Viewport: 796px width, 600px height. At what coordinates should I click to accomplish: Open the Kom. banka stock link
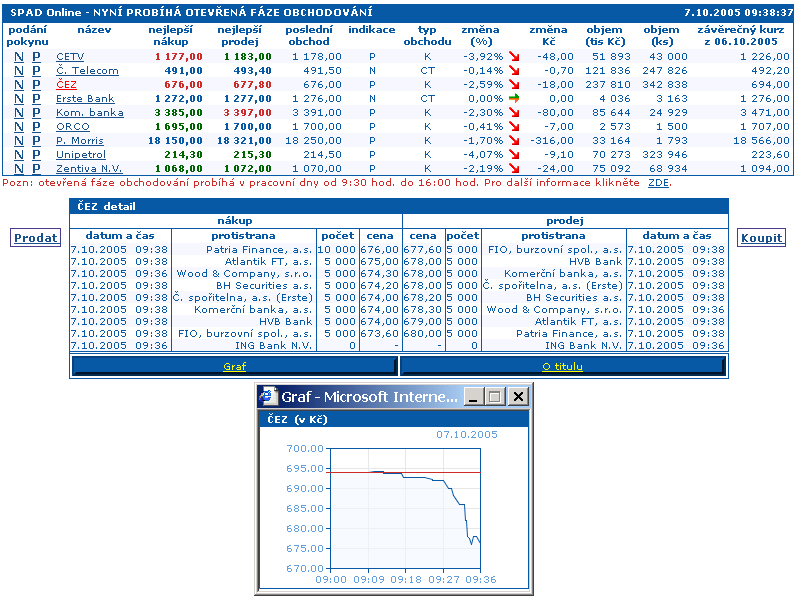[90, 113]
